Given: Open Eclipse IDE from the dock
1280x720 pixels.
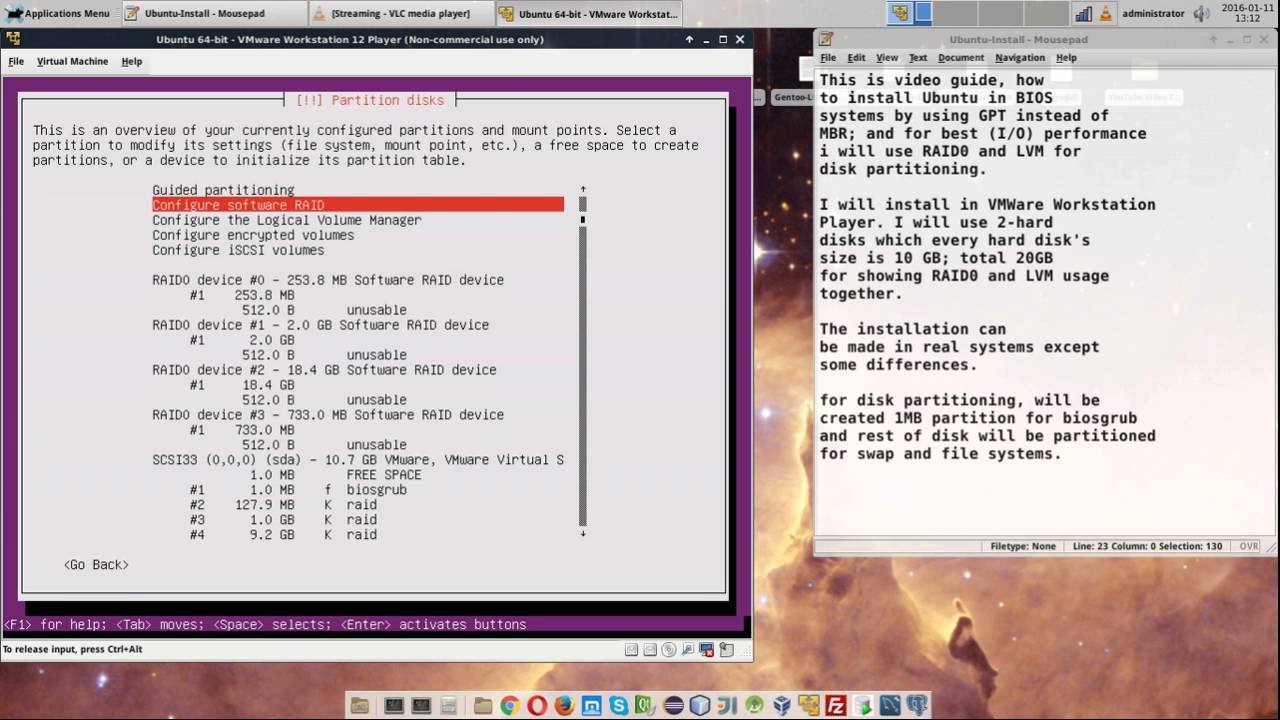Looking at the screenshot, I should tap(673, 705).
